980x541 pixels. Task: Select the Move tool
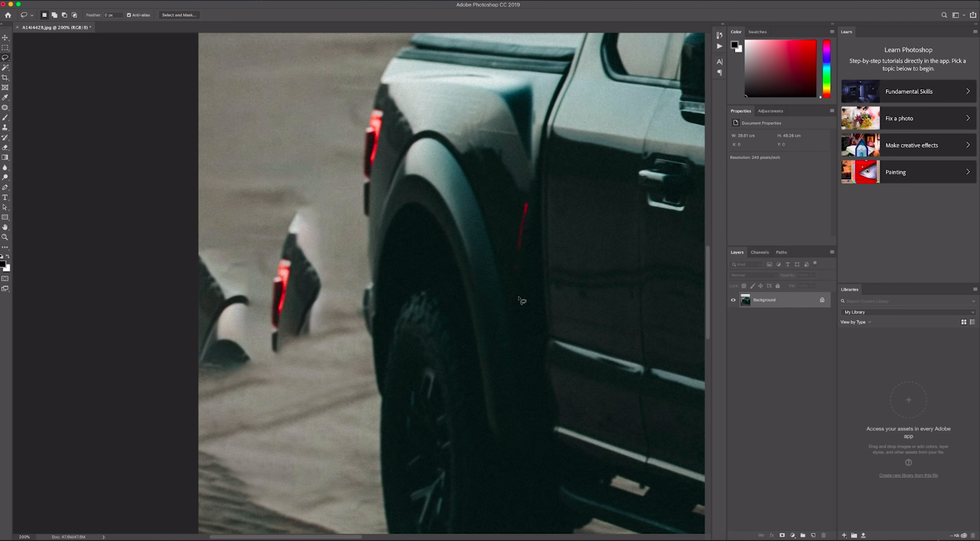[x=5, y=38]
